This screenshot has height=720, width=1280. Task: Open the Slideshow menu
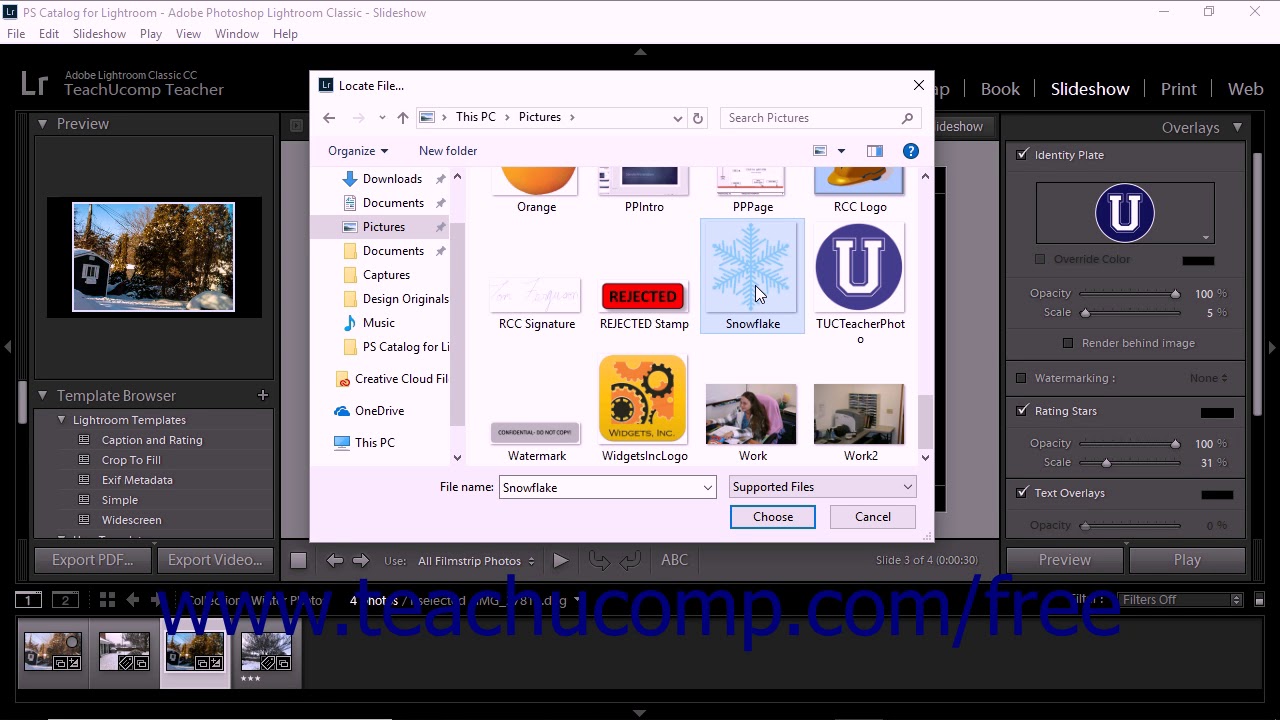coord(99,34)
